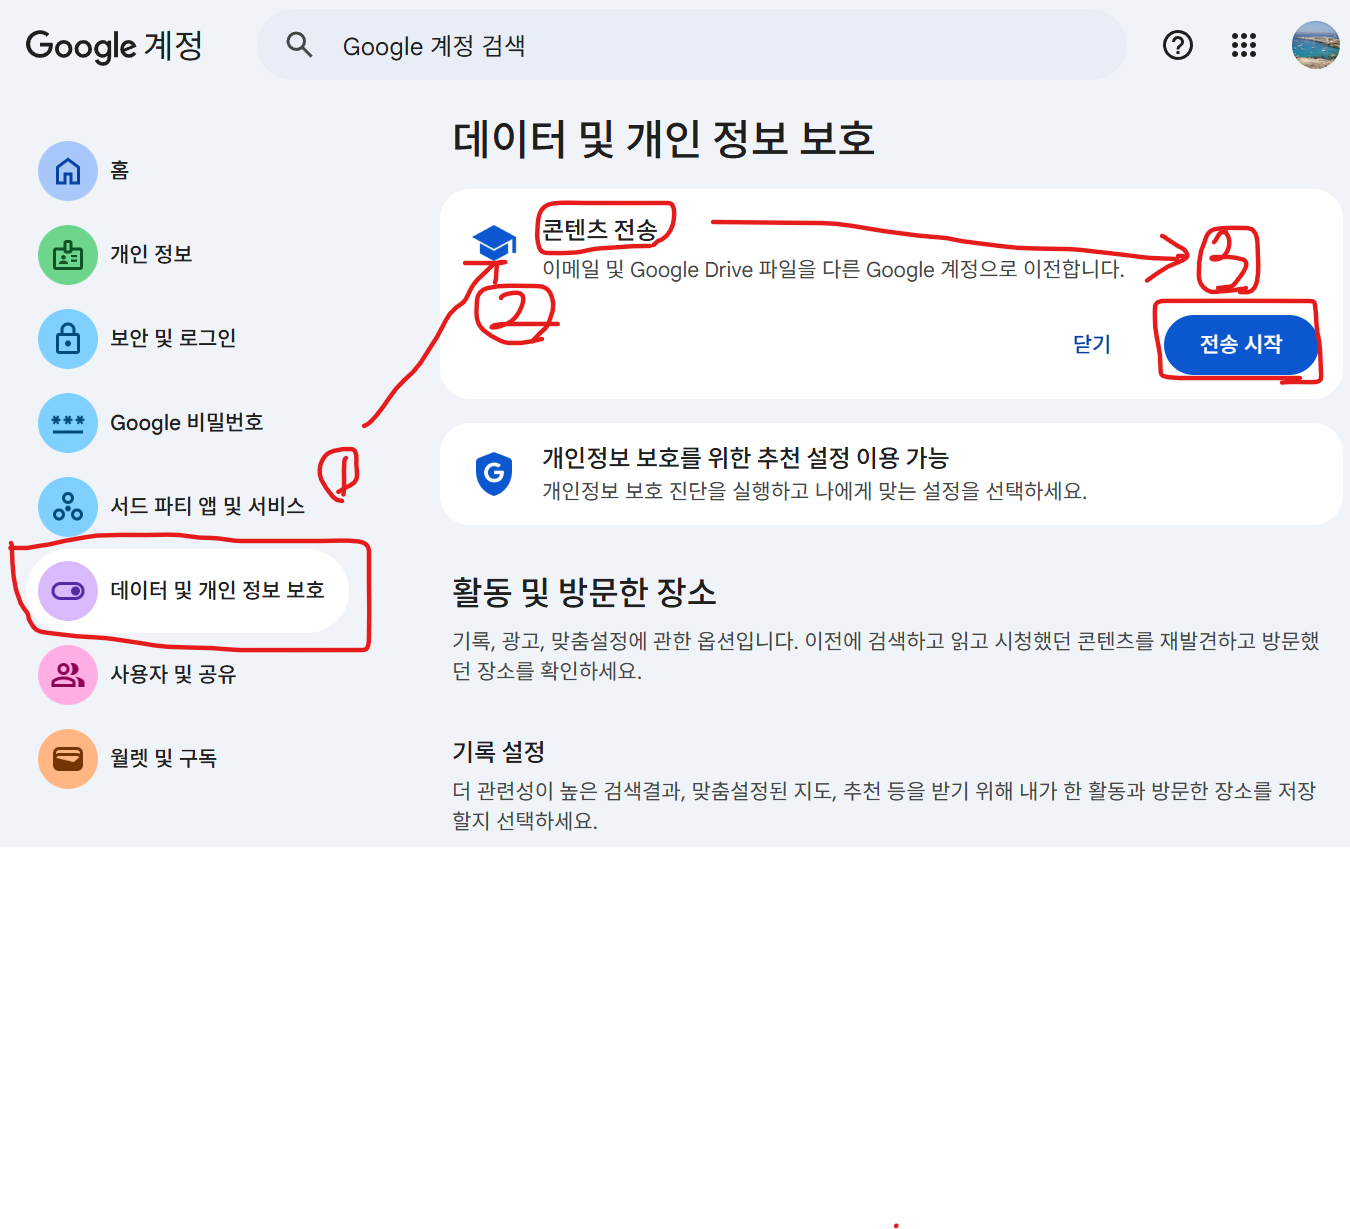Select the Personal info ID card icon
Screen dimensions: 1350x1229
[x=68, y=255]
